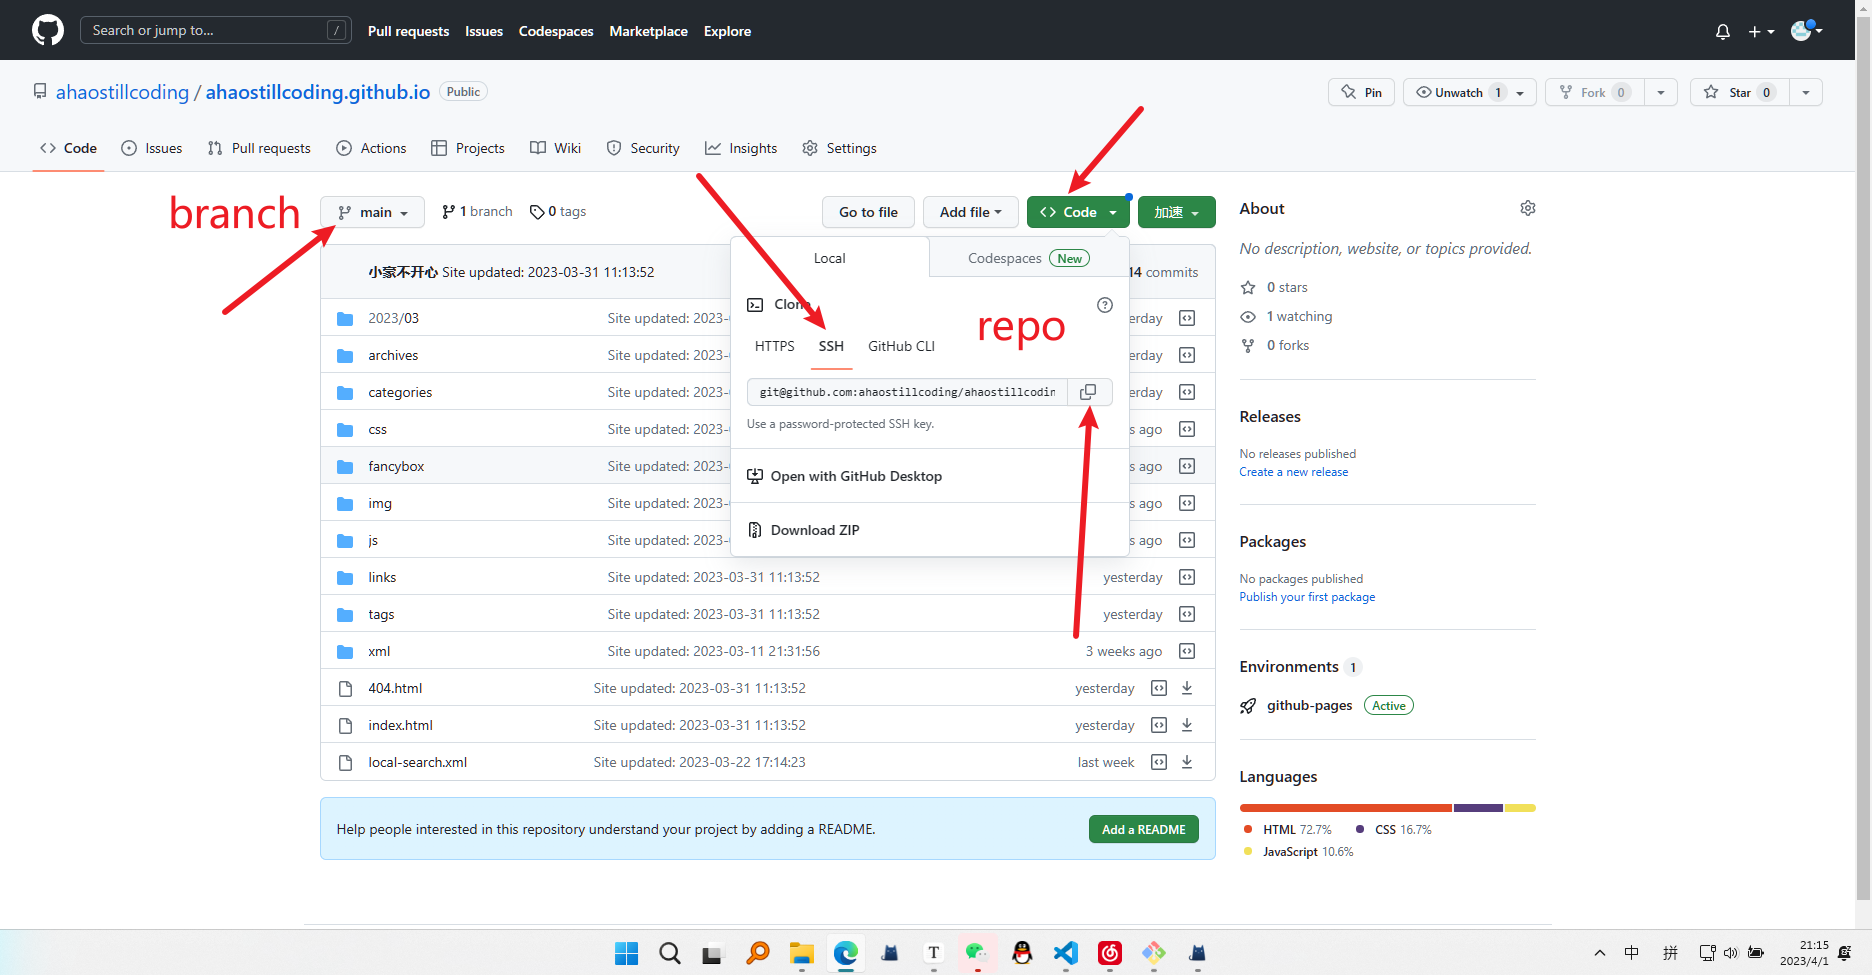The image size is (1872, 975).
Task: Click code icon beside 404.html
Action: (x=1159, y=688)
